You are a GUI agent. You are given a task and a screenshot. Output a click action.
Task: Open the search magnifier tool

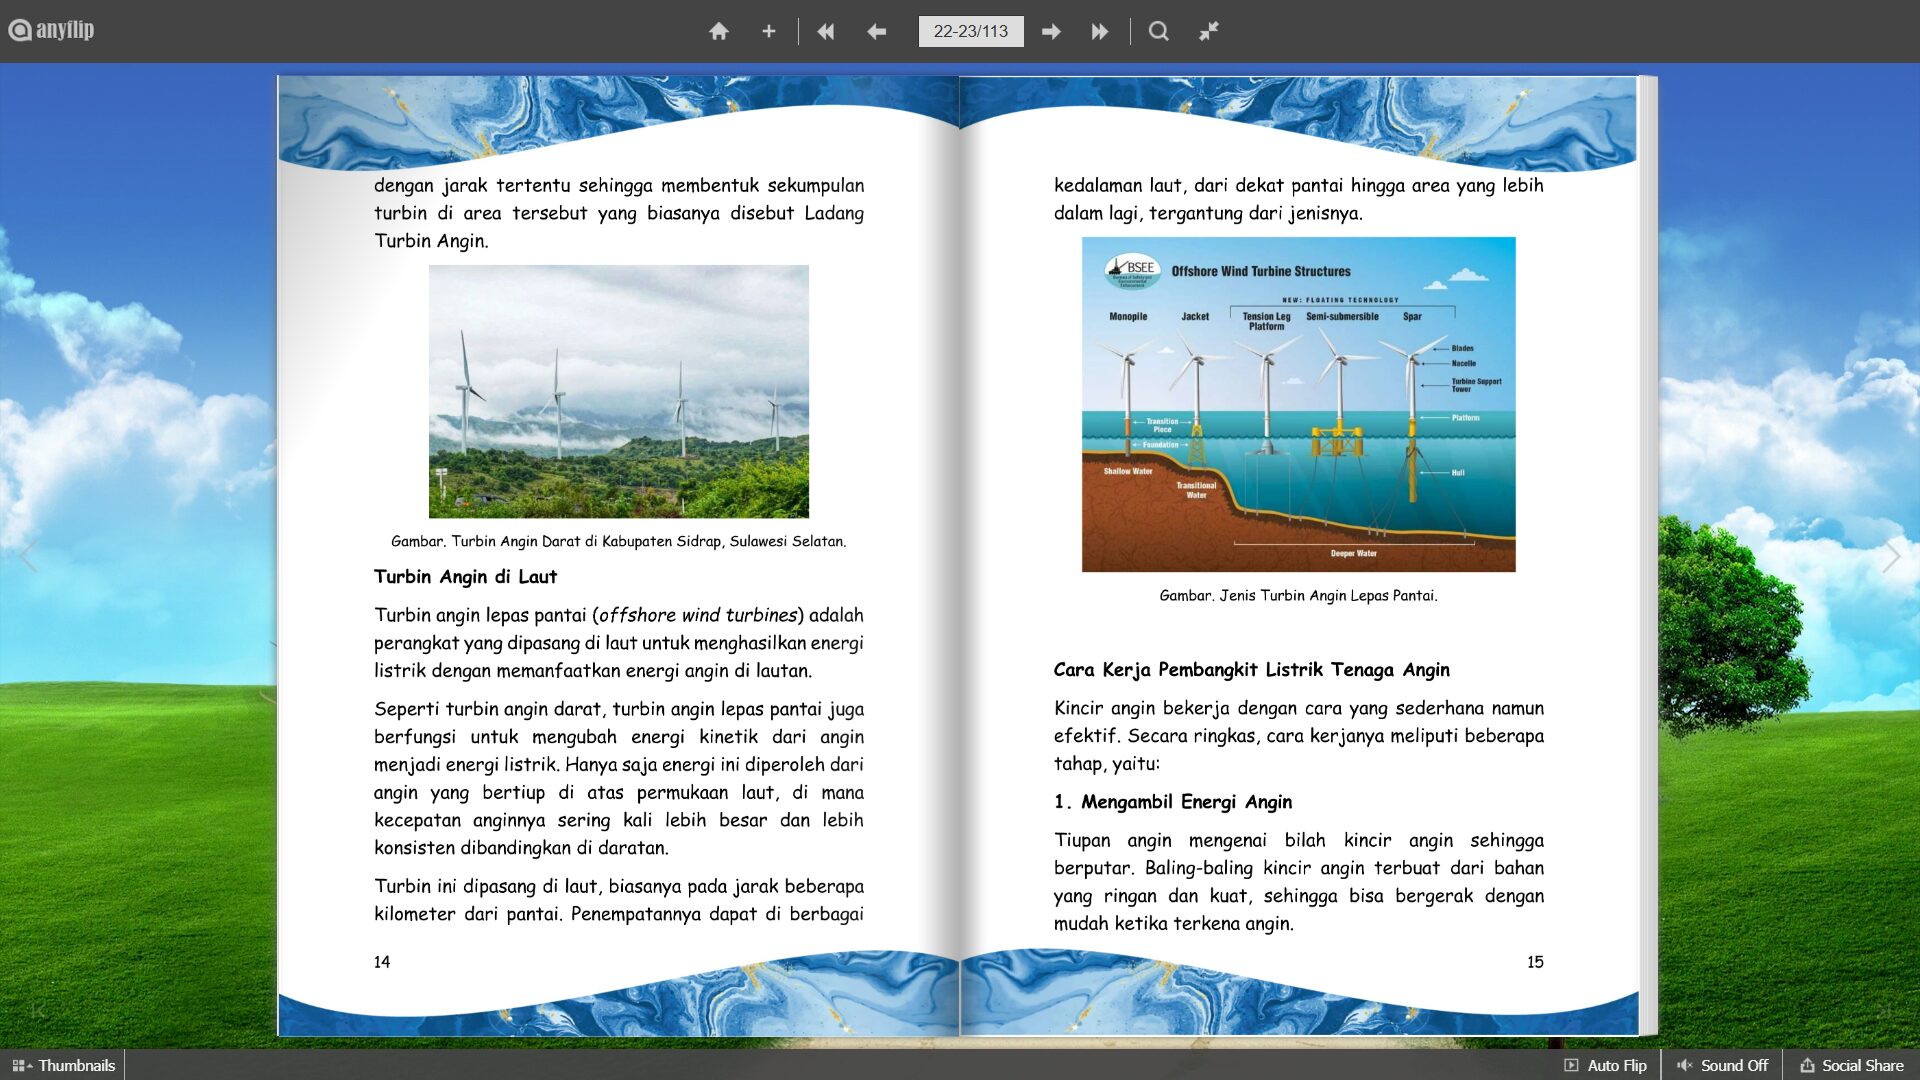(x=1158, y=31)
